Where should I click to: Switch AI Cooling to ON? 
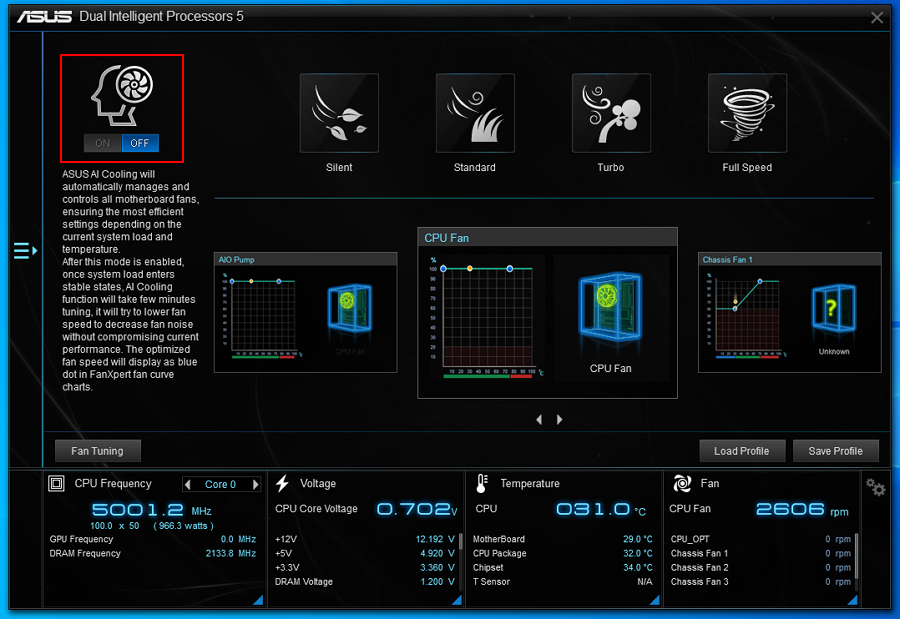[x=103, y=143]
